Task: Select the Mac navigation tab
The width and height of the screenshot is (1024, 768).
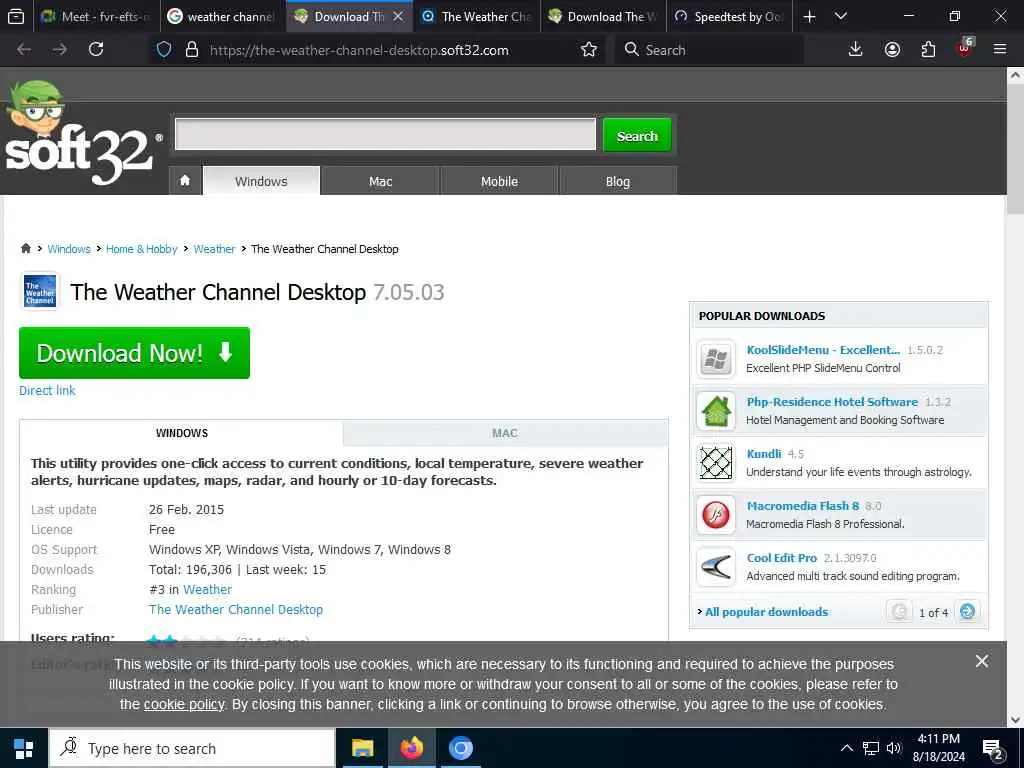Action: 381,181
